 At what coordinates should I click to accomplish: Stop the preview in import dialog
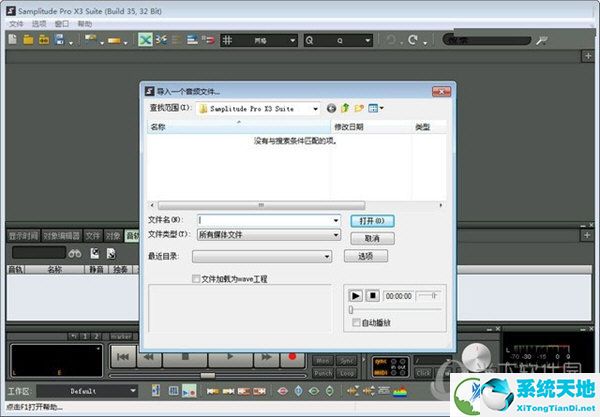[x=372, y=296]
